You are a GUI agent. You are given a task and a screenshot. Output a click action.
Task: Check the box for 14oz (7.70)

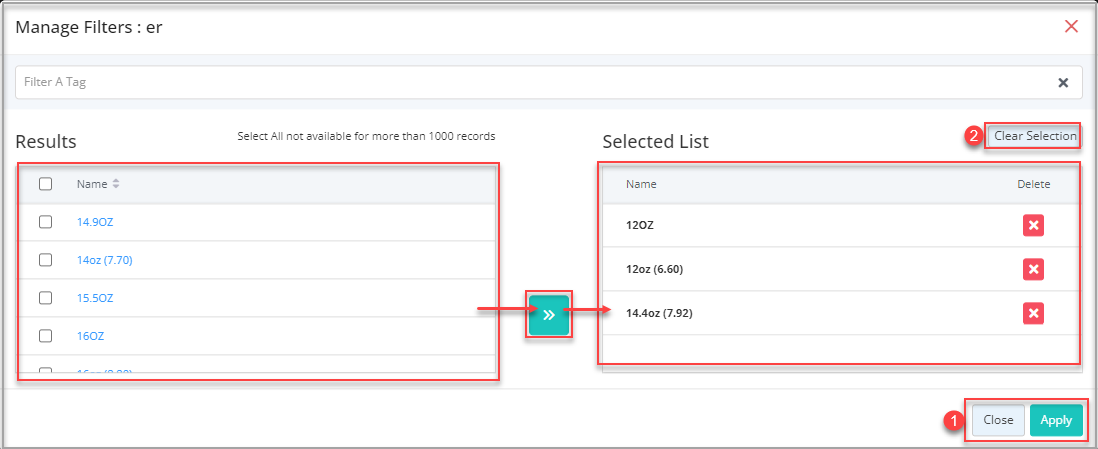point(46,260)
